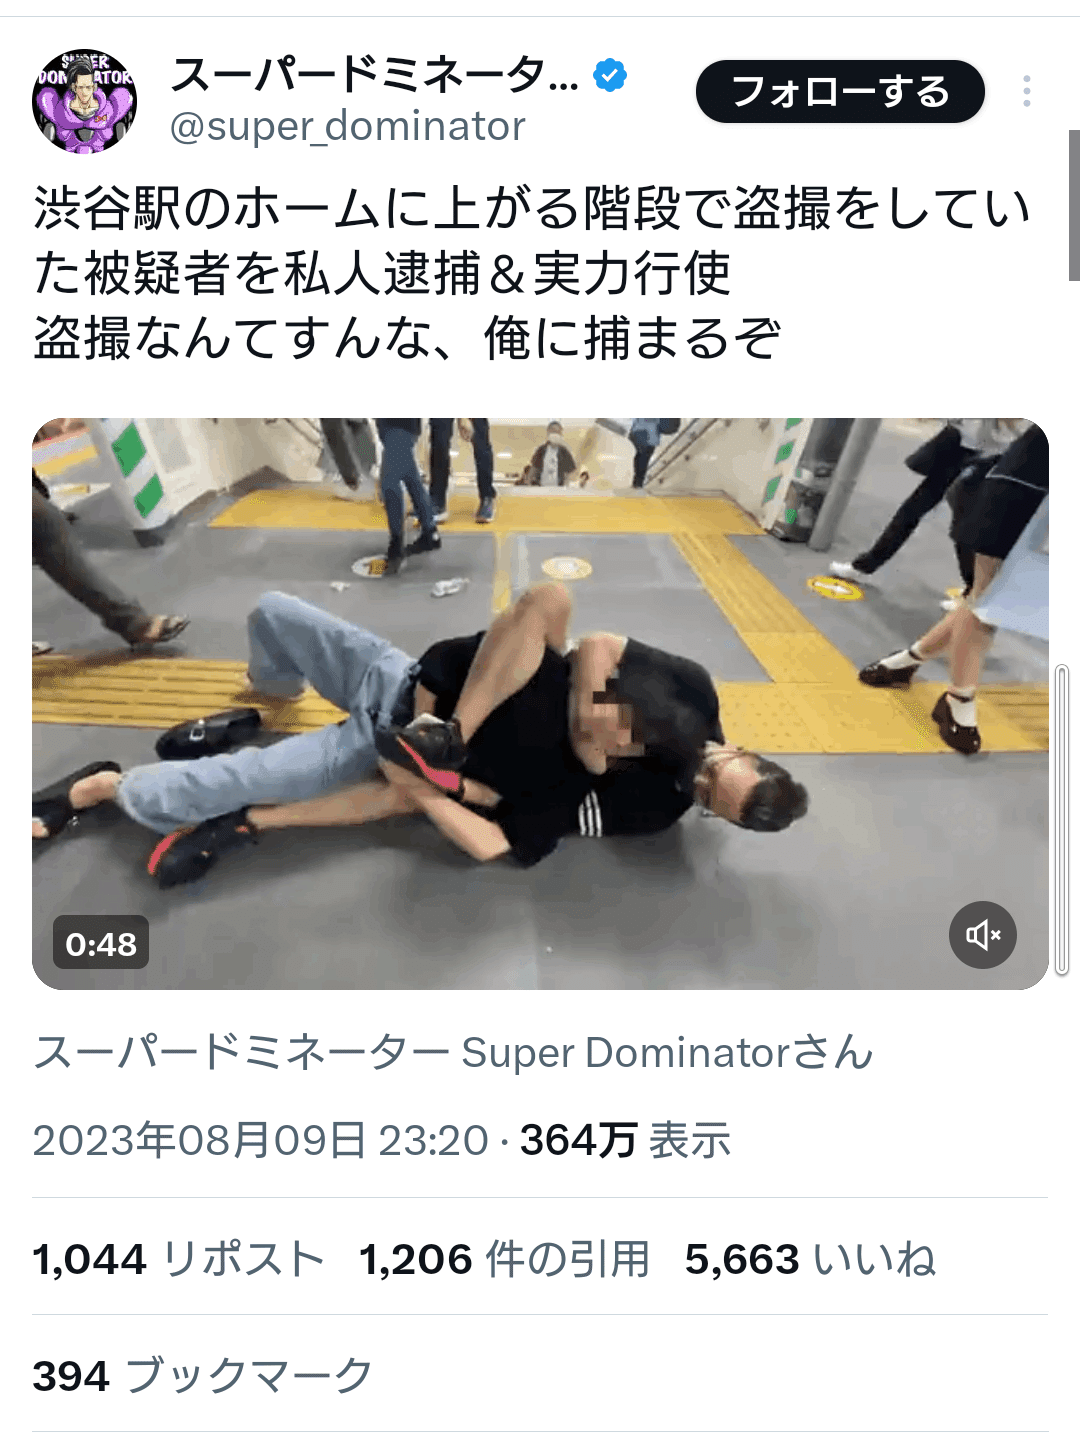1080x1445 pixels.
Task: Click the tweet line 盗撮なんてすんな
Action: [407, 338]
